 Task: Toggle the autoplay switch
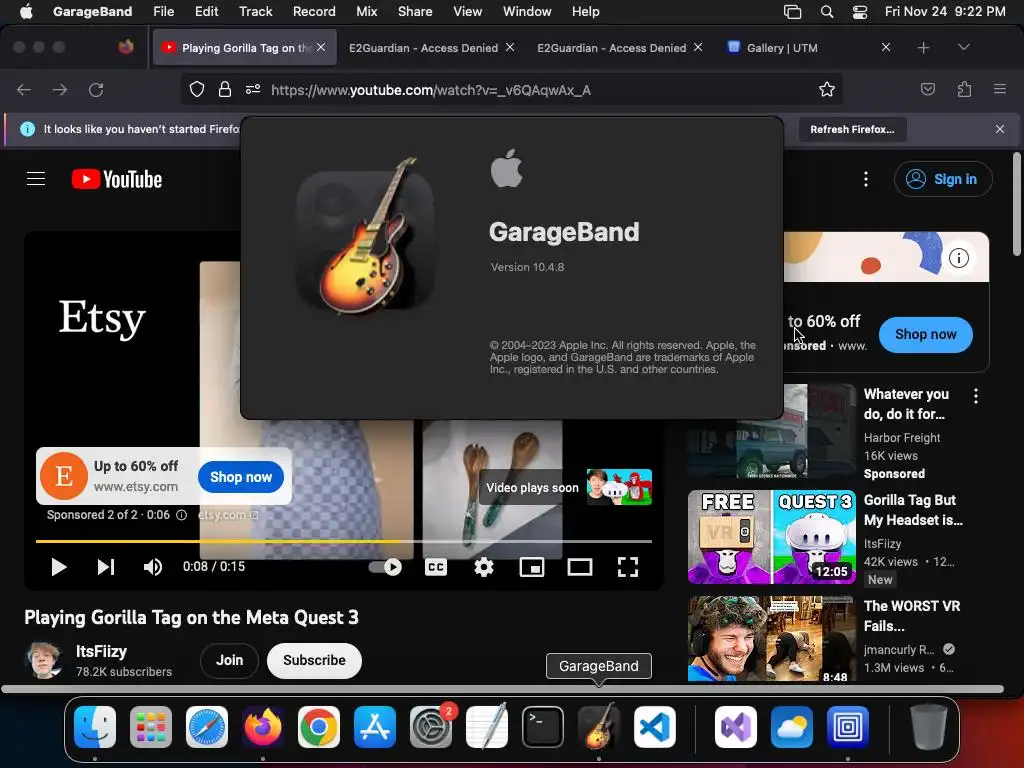click(385, 567)
